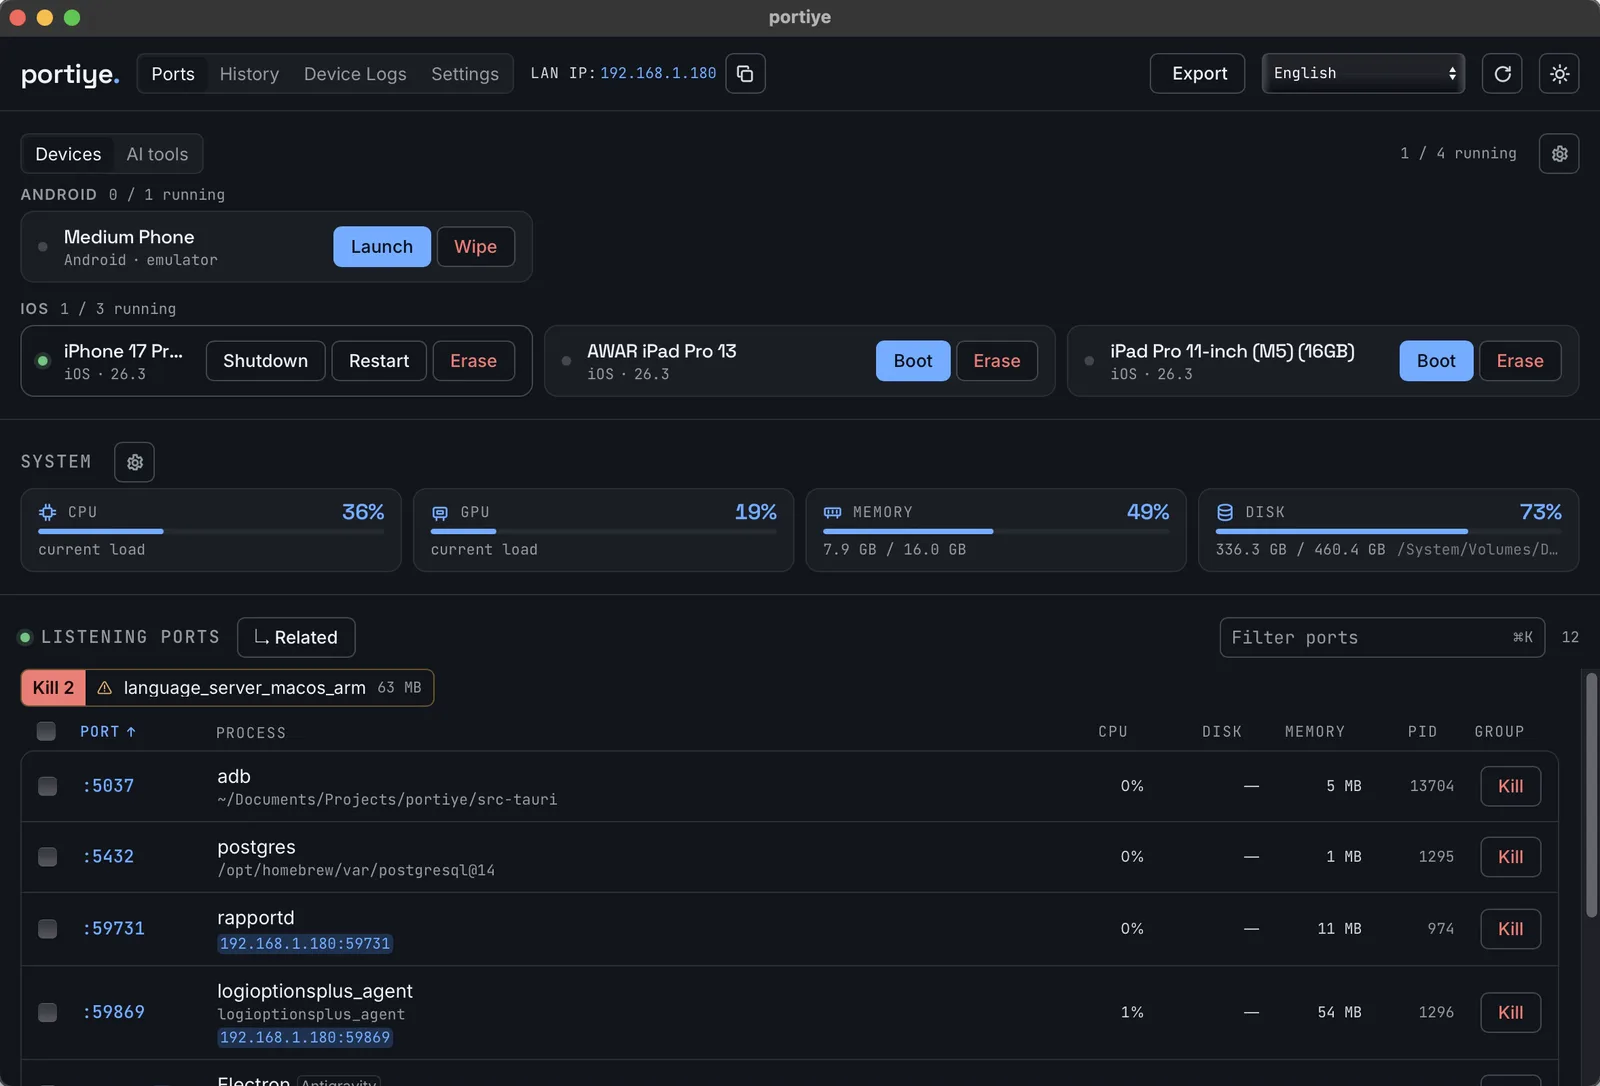Viewport: 1600px width, 1086px height.
Task: Click green status dot by Listening Ports
Action: pos(25,637)
